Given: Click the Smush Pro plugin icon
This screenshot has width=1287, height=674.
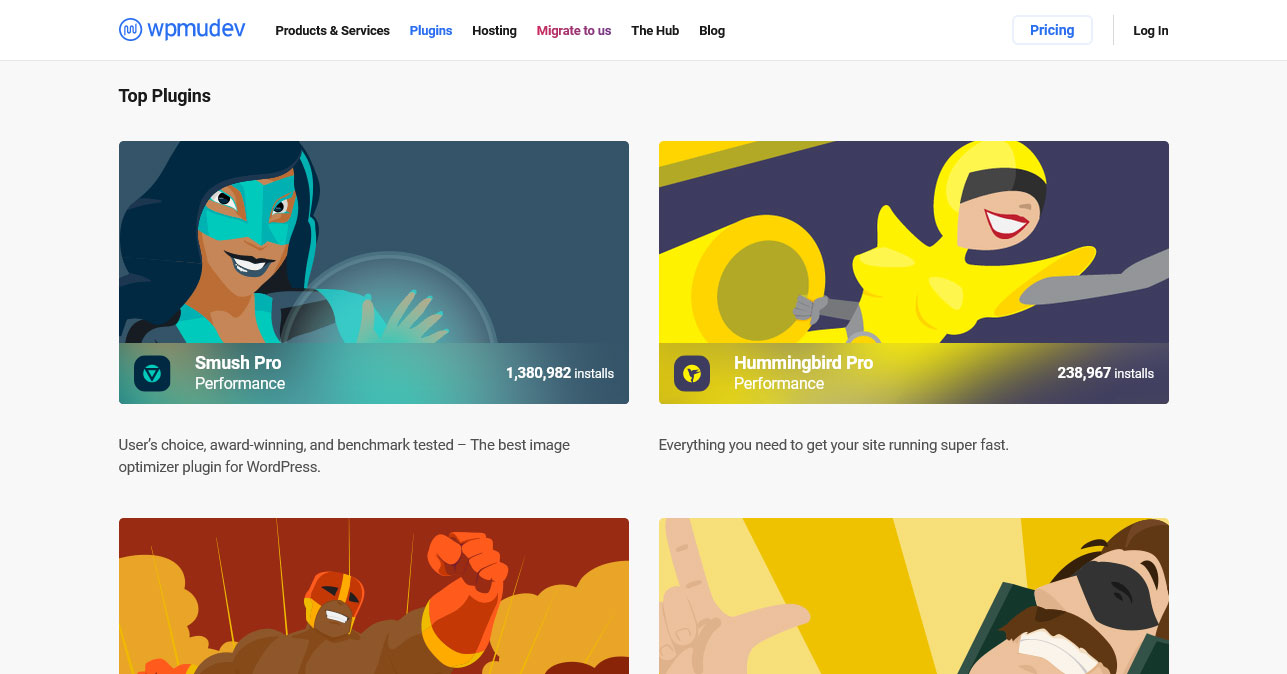Looking at the screenshot, I should pos(152,373).
